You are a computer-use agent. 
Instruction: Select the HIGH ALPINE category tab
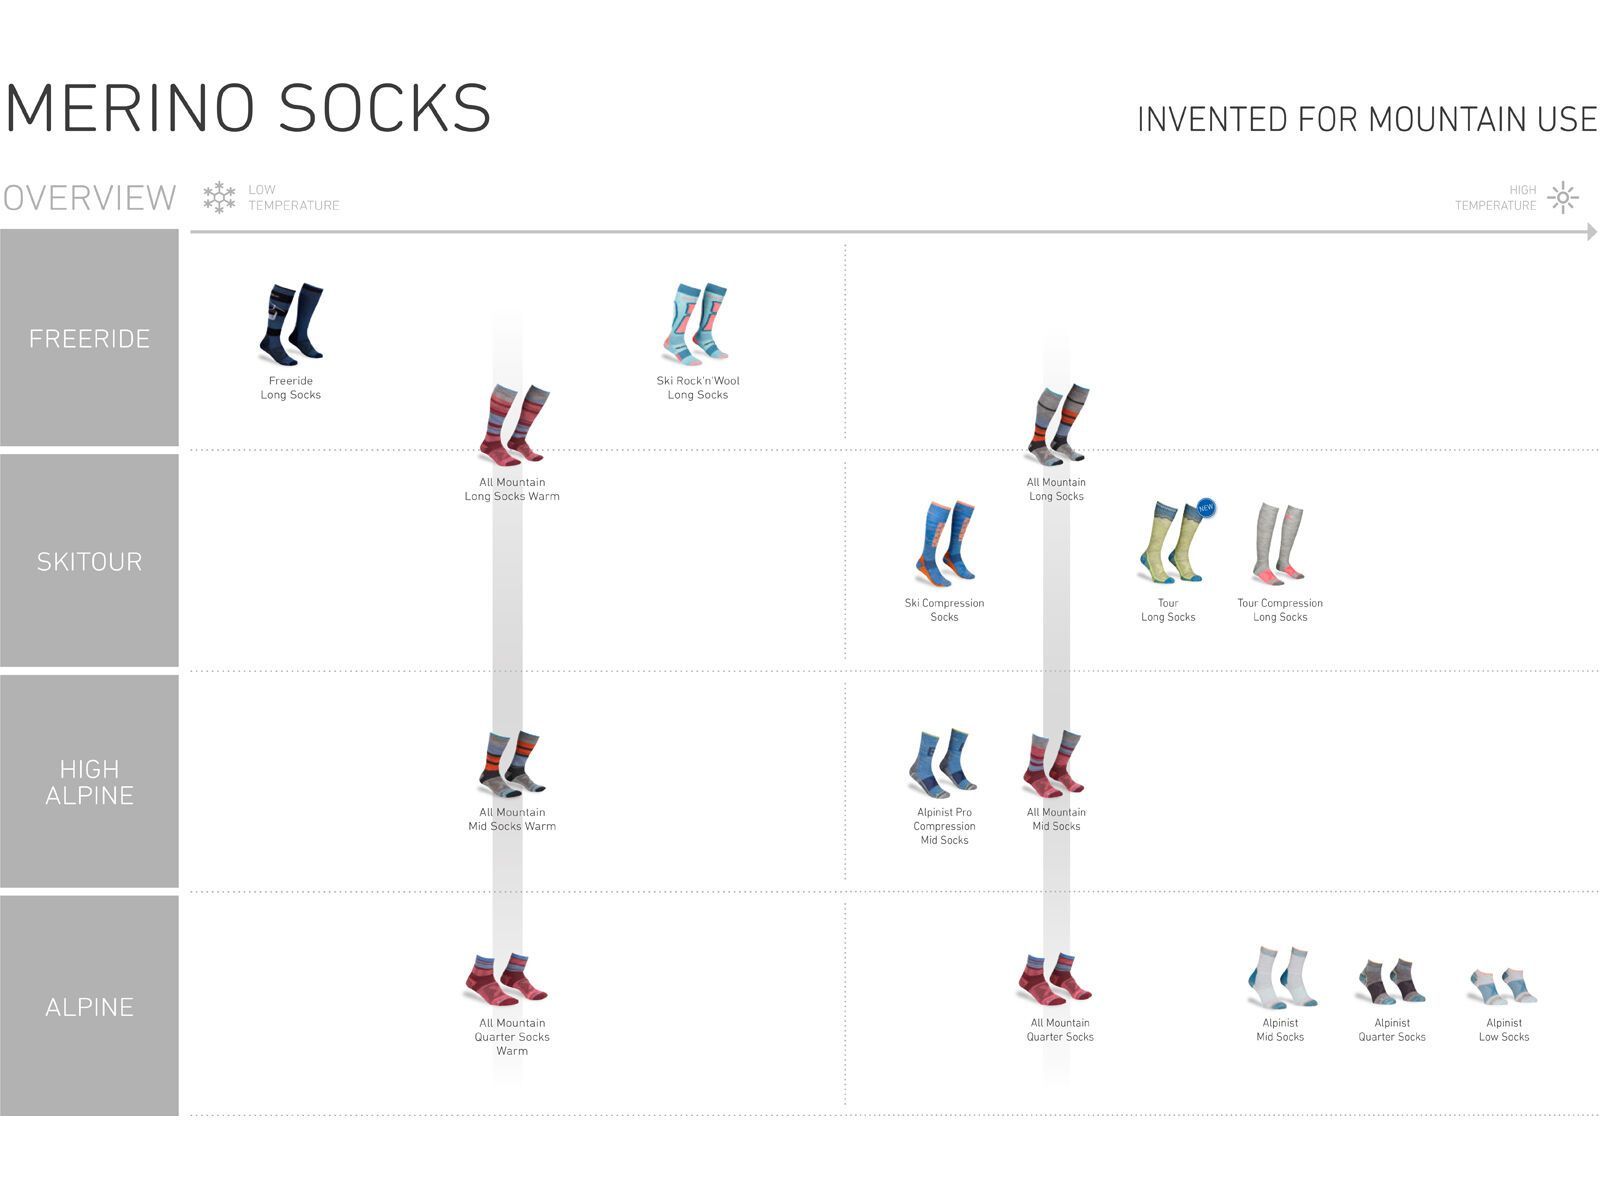point(89,782)
